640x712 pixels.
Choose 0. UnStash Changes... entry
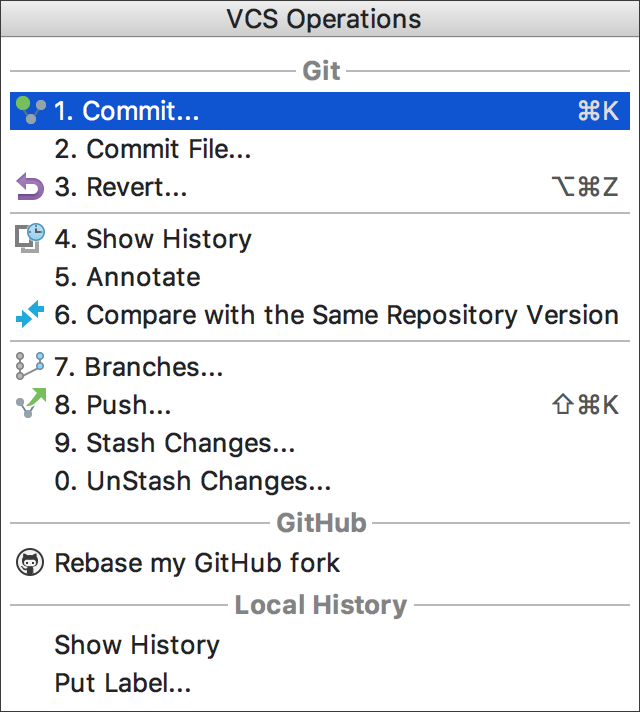point(320,481)
